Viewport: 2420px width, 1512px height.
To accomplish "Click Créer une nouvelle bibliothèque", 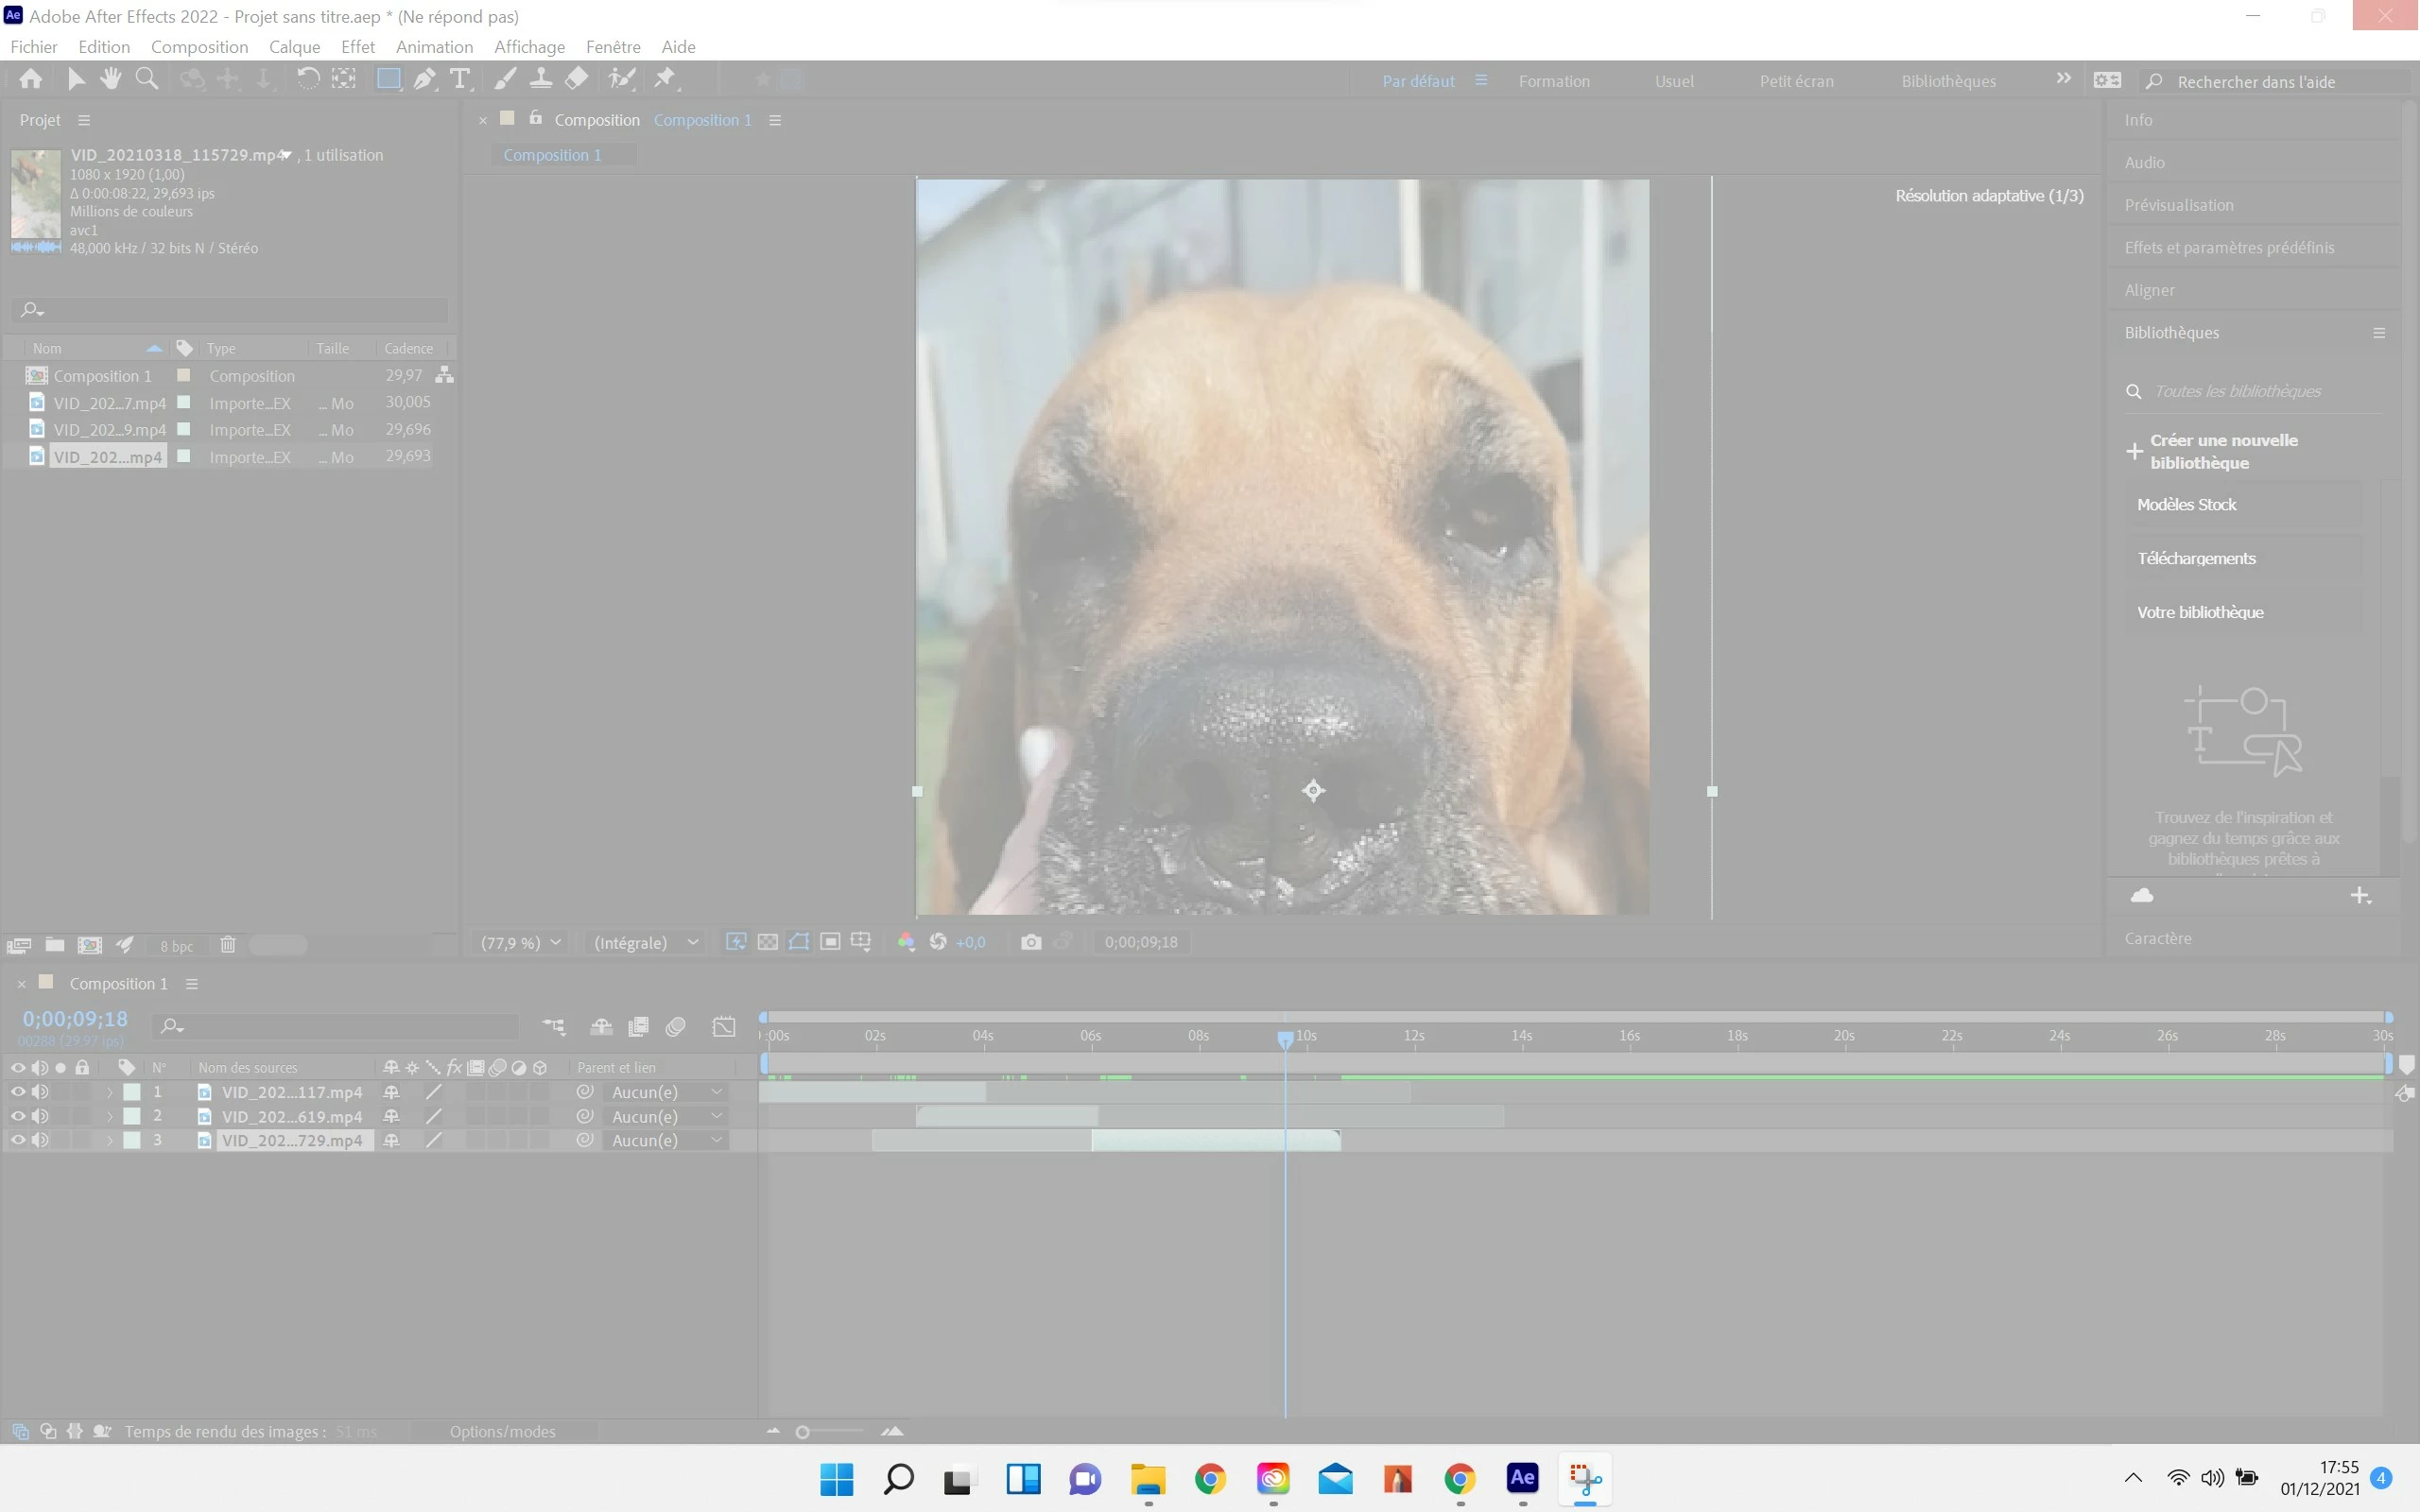I will (2222, 451).
